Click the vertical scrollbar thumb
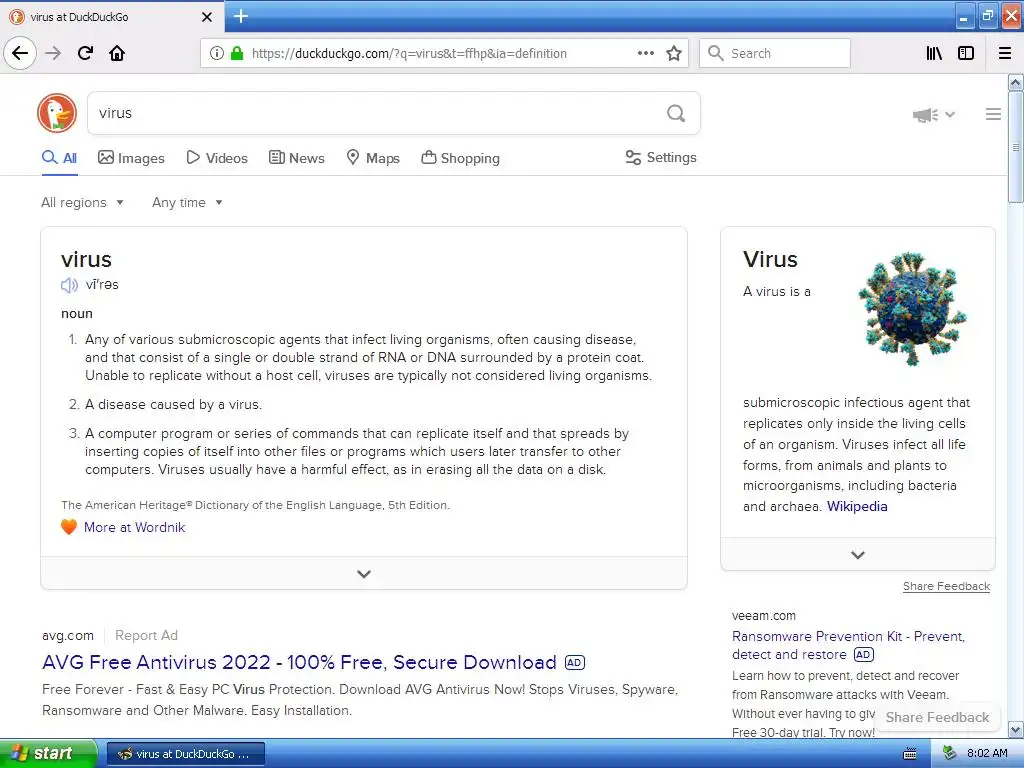This screenshot has width=1024, height=768. pos(1016,147)
